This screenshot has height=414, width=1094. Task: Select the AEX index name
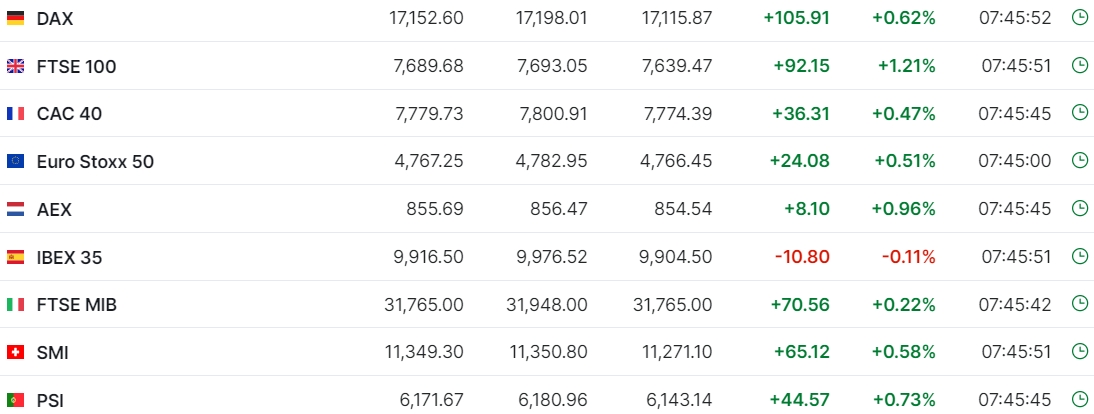54,209
